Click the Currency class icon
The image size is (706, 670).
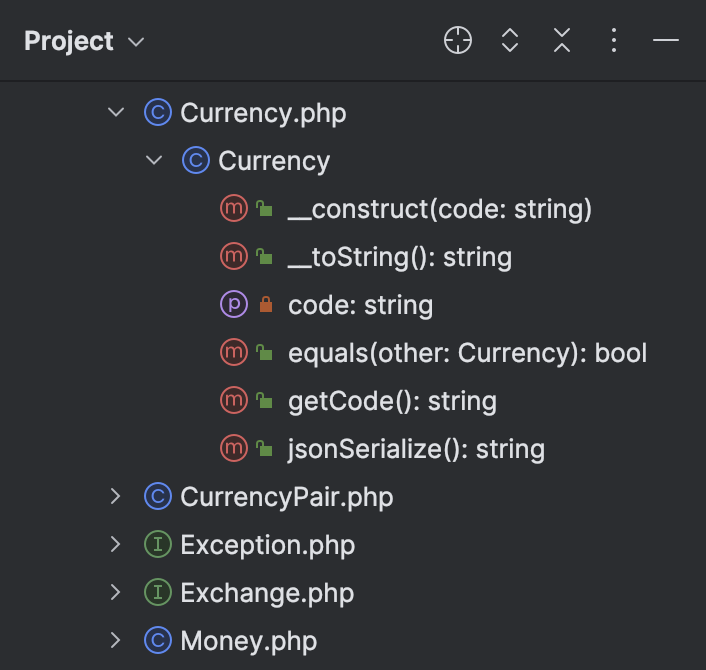[x=196, y=161]
